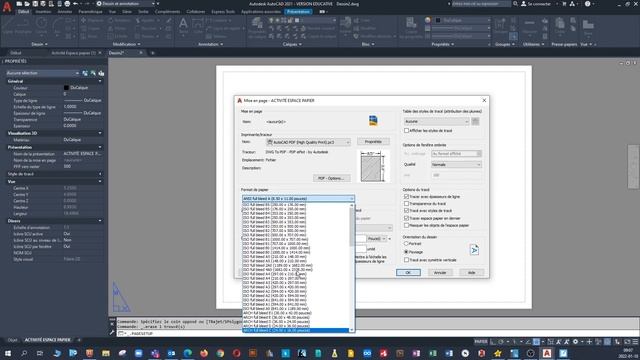Click the page setup DWG icon in dialog
Viewport: 640px width, 360px height.
pos(373,120)
